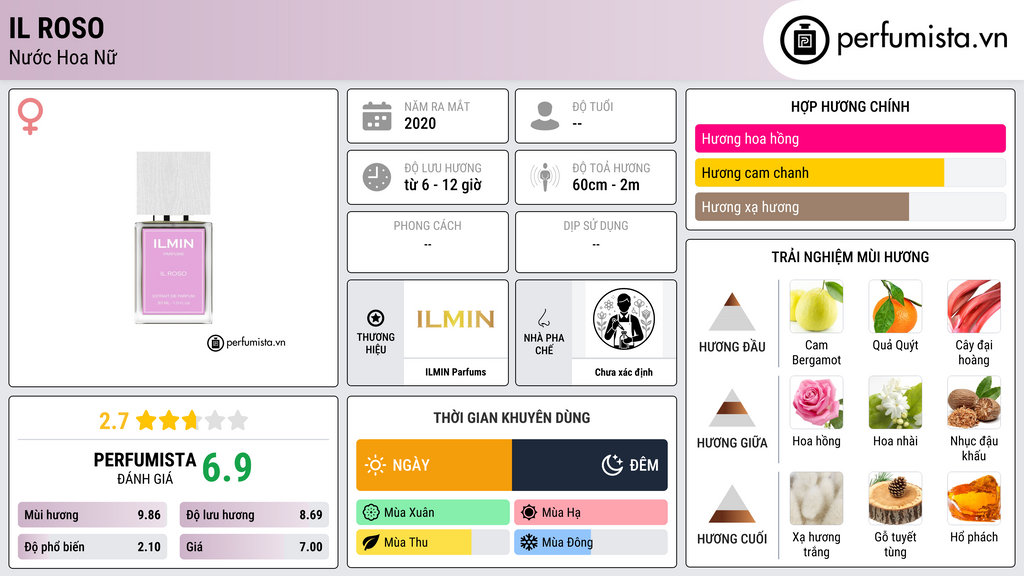1024x576 pixels.
Task: Click the release year 2020
Action: [x=420, y=123]
